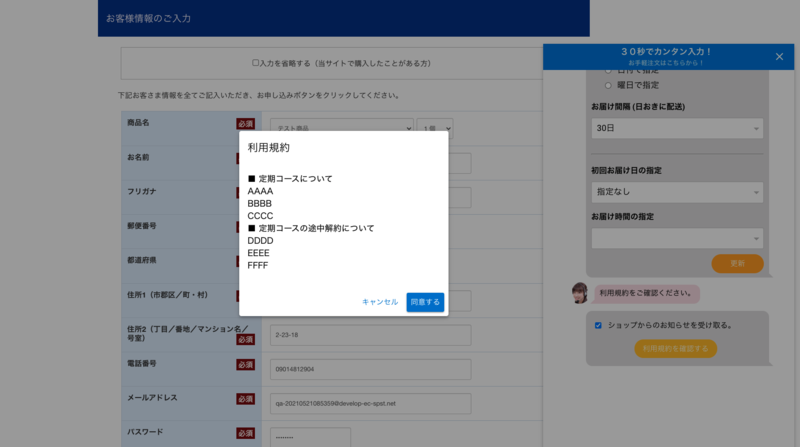The width and height of the screenshot is (800, 447).
Task: Click the 必須 badge next to 商品名
Action: [245, 124]
